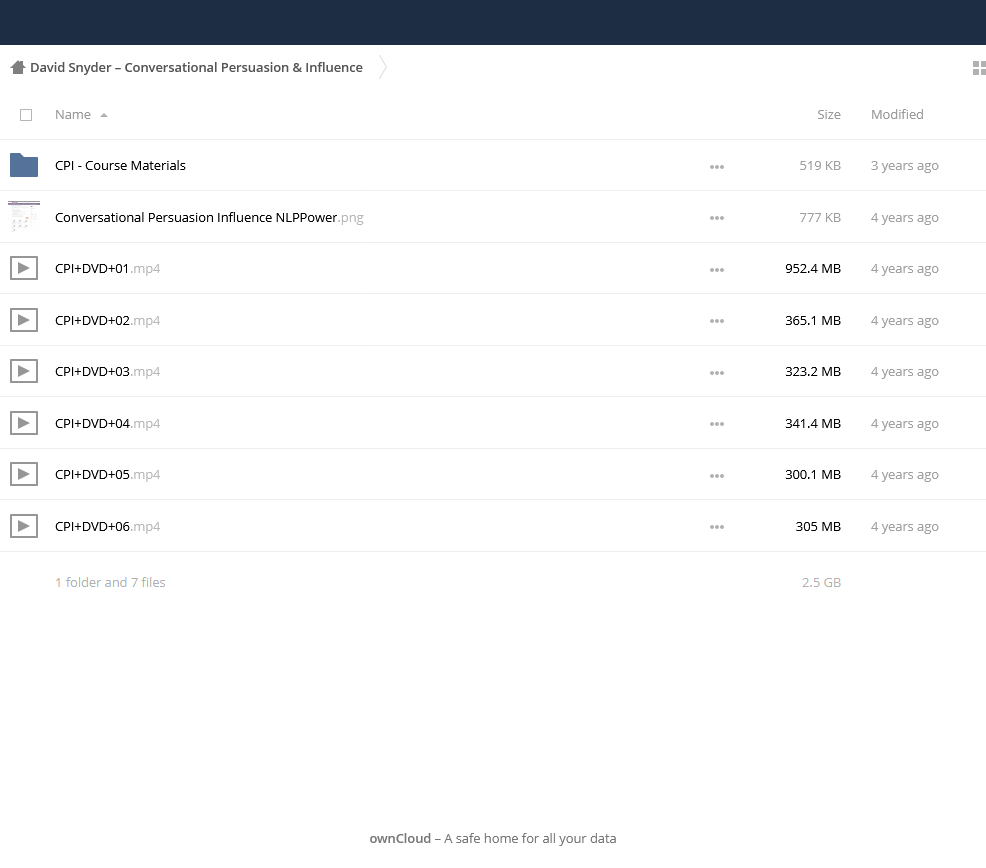Follow the ownCloud footer link
The width and height of the screenshot is (986, 868).
pos(400,838)
